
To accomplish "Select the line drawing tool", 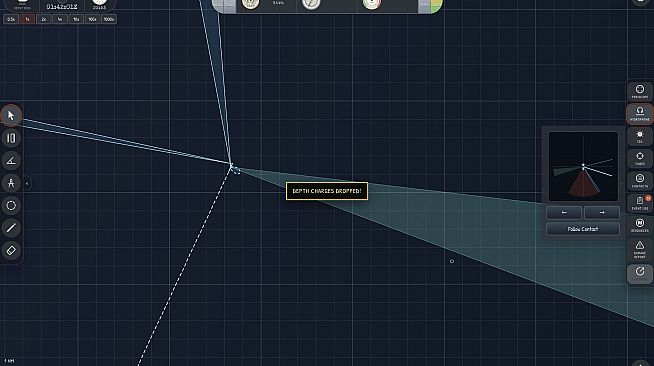I will click(x=11, y=228).
